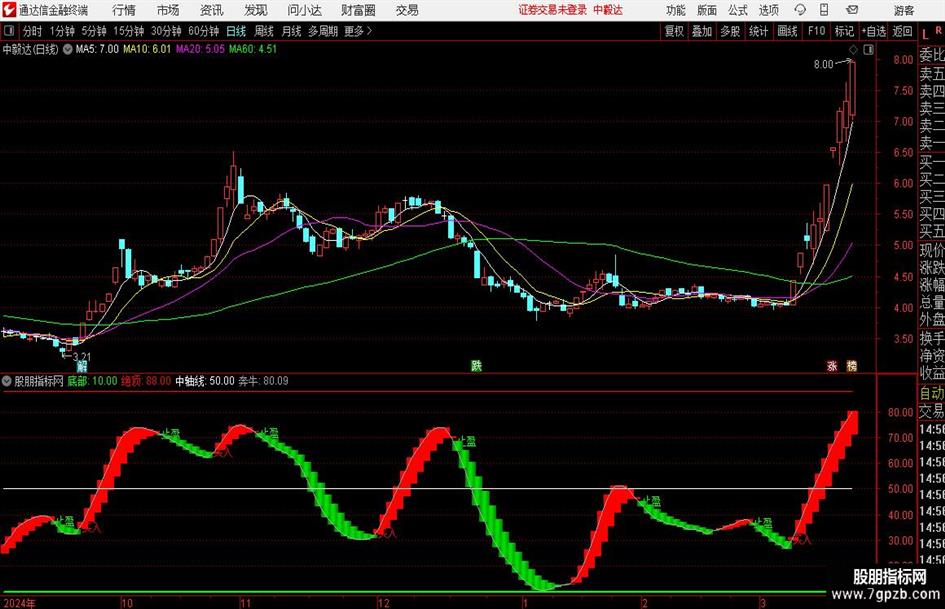
Task: Open the 发现 menu
Action: coord(256,10)
